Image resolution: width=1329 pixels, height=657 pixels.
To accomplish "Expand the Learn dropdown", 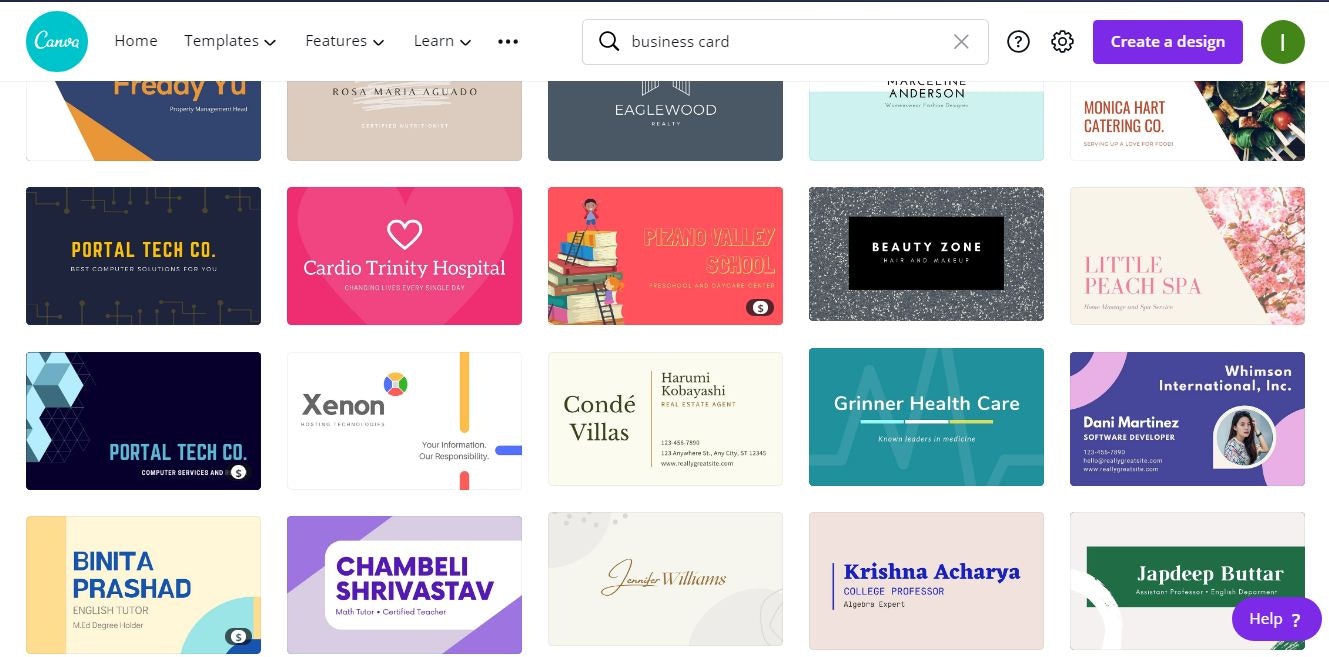I will click(x=442, y=41).
